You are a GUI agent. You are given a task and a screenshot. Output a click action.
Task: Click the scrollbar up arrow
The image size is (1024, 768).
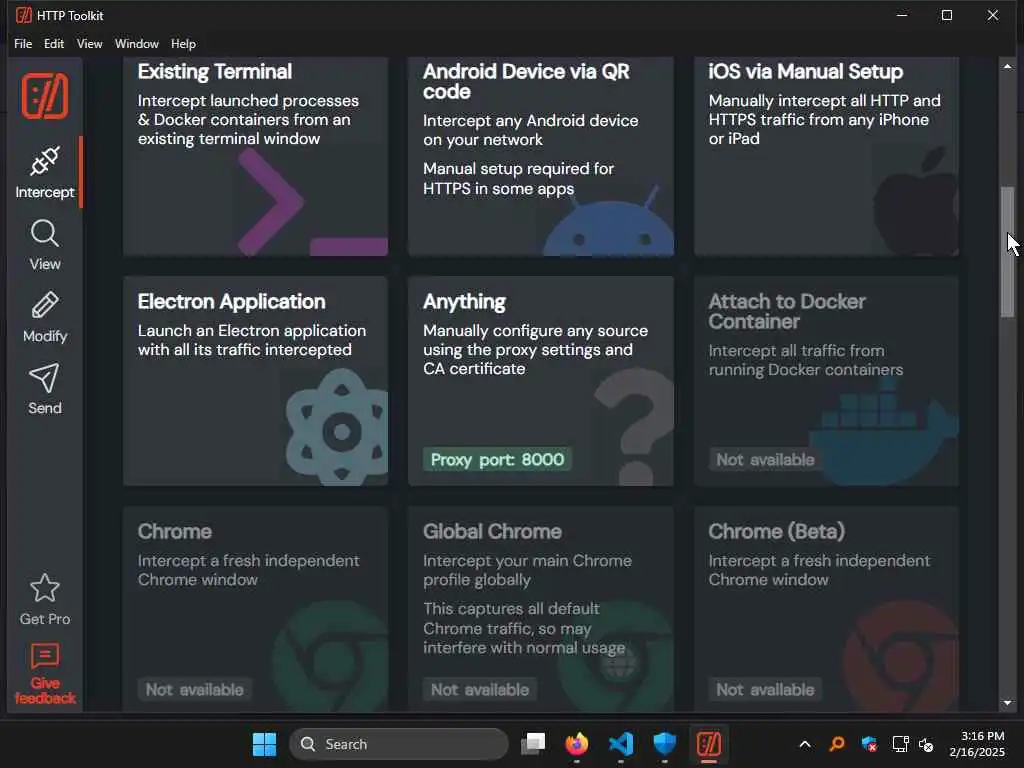point(1008,66)
